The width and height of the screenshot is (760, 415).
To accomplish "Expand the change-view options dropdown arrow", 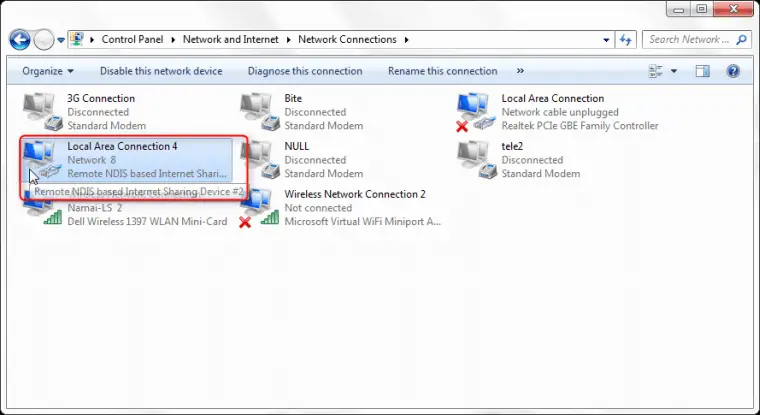I will pyautogui.click(x=674, y=71).
